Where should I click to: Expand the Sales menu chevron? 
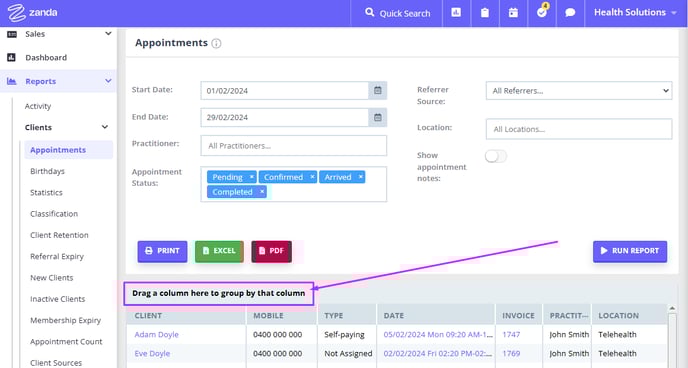tap(108, 34)
